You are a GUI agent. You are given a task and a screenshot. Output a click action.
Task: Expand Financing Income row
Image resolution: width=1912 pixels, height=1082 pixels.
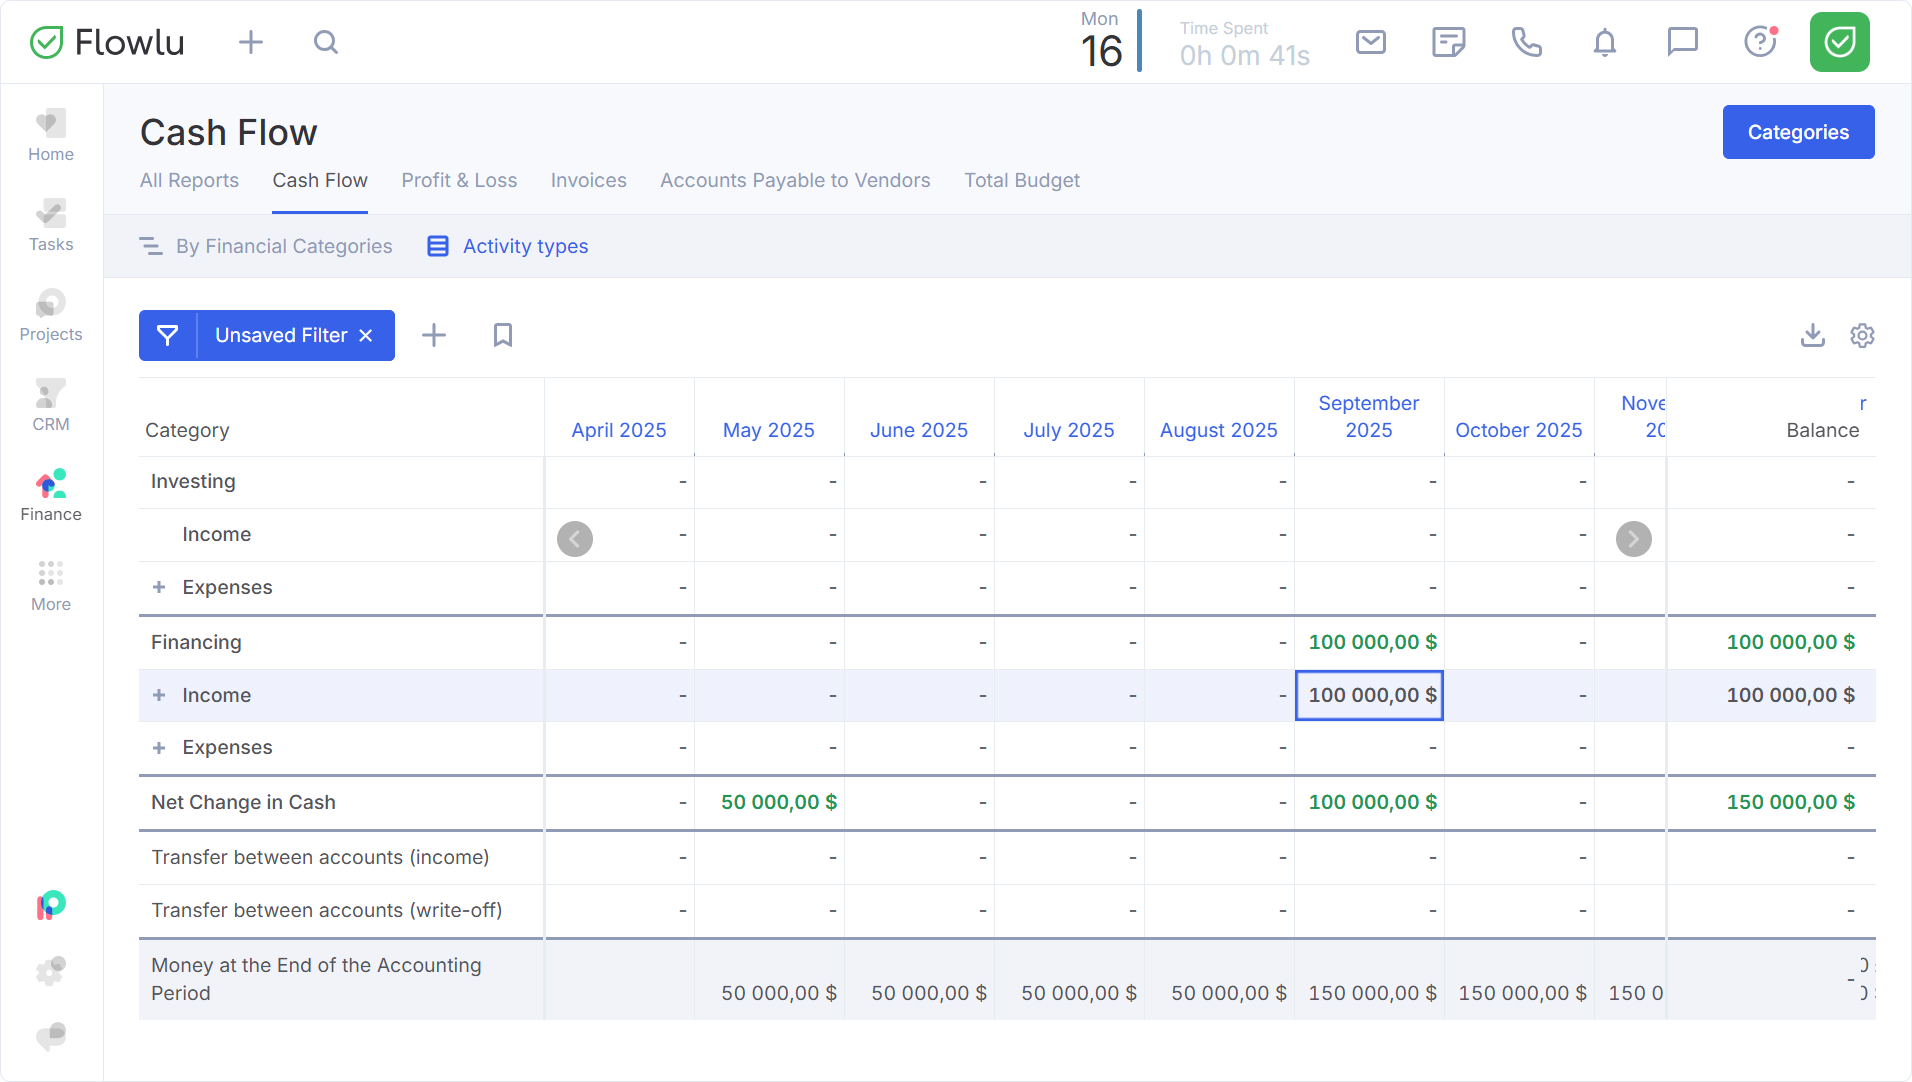pyautogui.click(x=159, y=695)
